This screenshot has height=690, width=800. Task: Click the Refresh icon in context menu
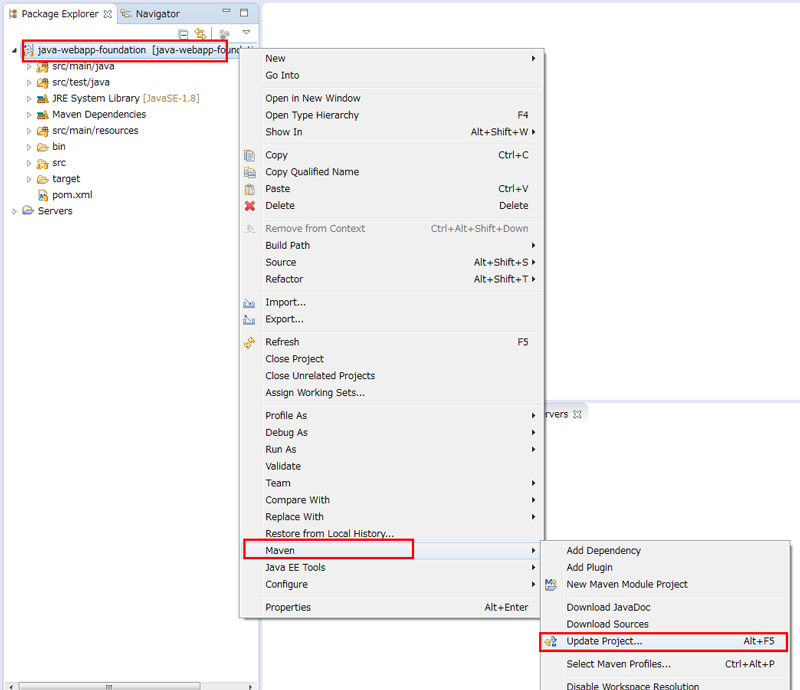click(x=250, y=342)
